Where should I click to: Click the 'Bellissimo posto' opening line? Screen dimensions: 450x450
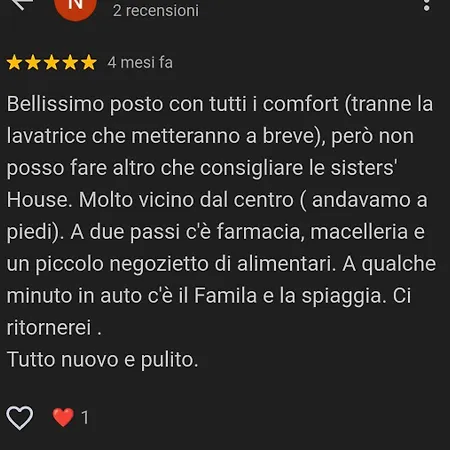click(220, 104)
